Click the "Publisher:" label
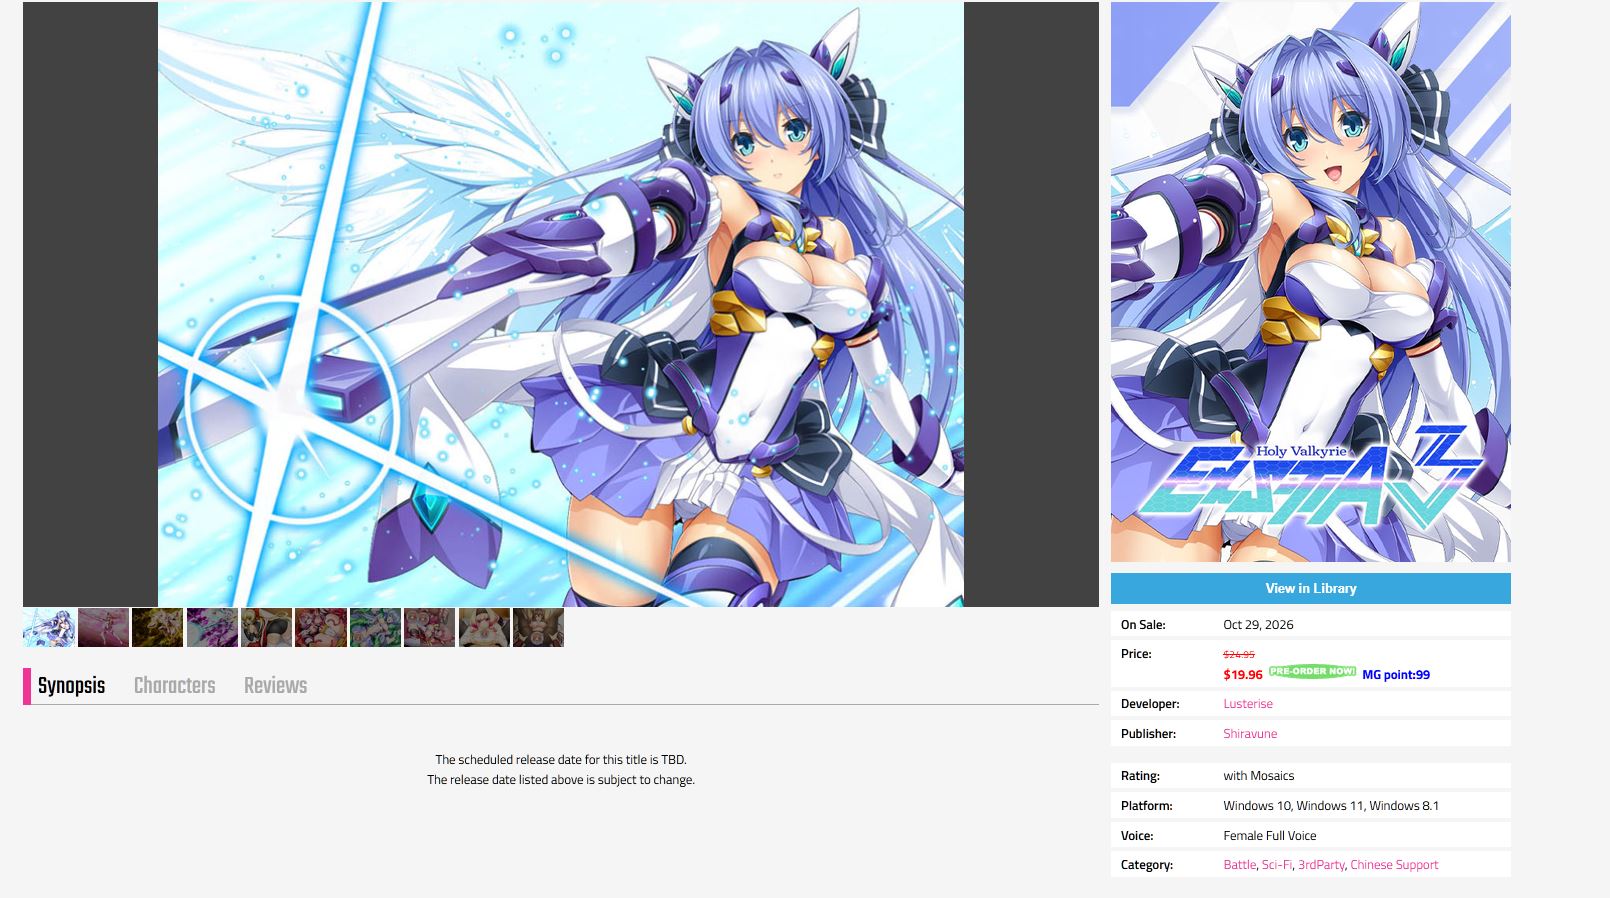This screenshot has height=898, width=1610. click(x=1148, y=733)
